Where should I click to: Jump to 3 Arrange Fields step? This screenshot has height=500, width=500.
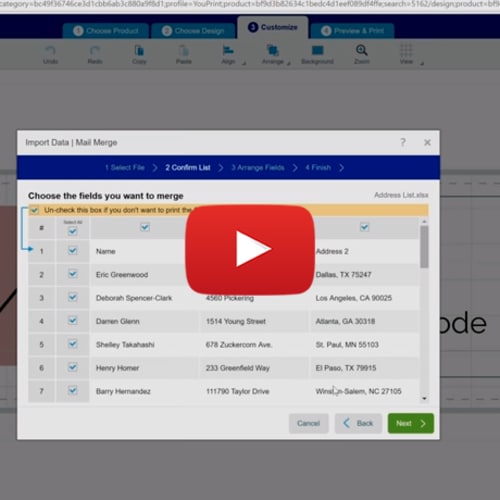(x=258, y=168)
